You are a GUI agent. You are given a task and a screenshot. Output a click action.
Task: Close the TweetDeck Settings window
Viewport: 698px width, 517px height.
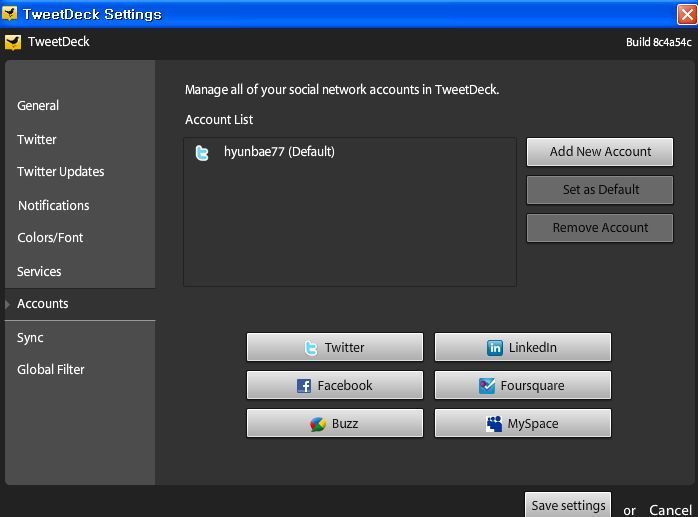(x=687, y=14)
